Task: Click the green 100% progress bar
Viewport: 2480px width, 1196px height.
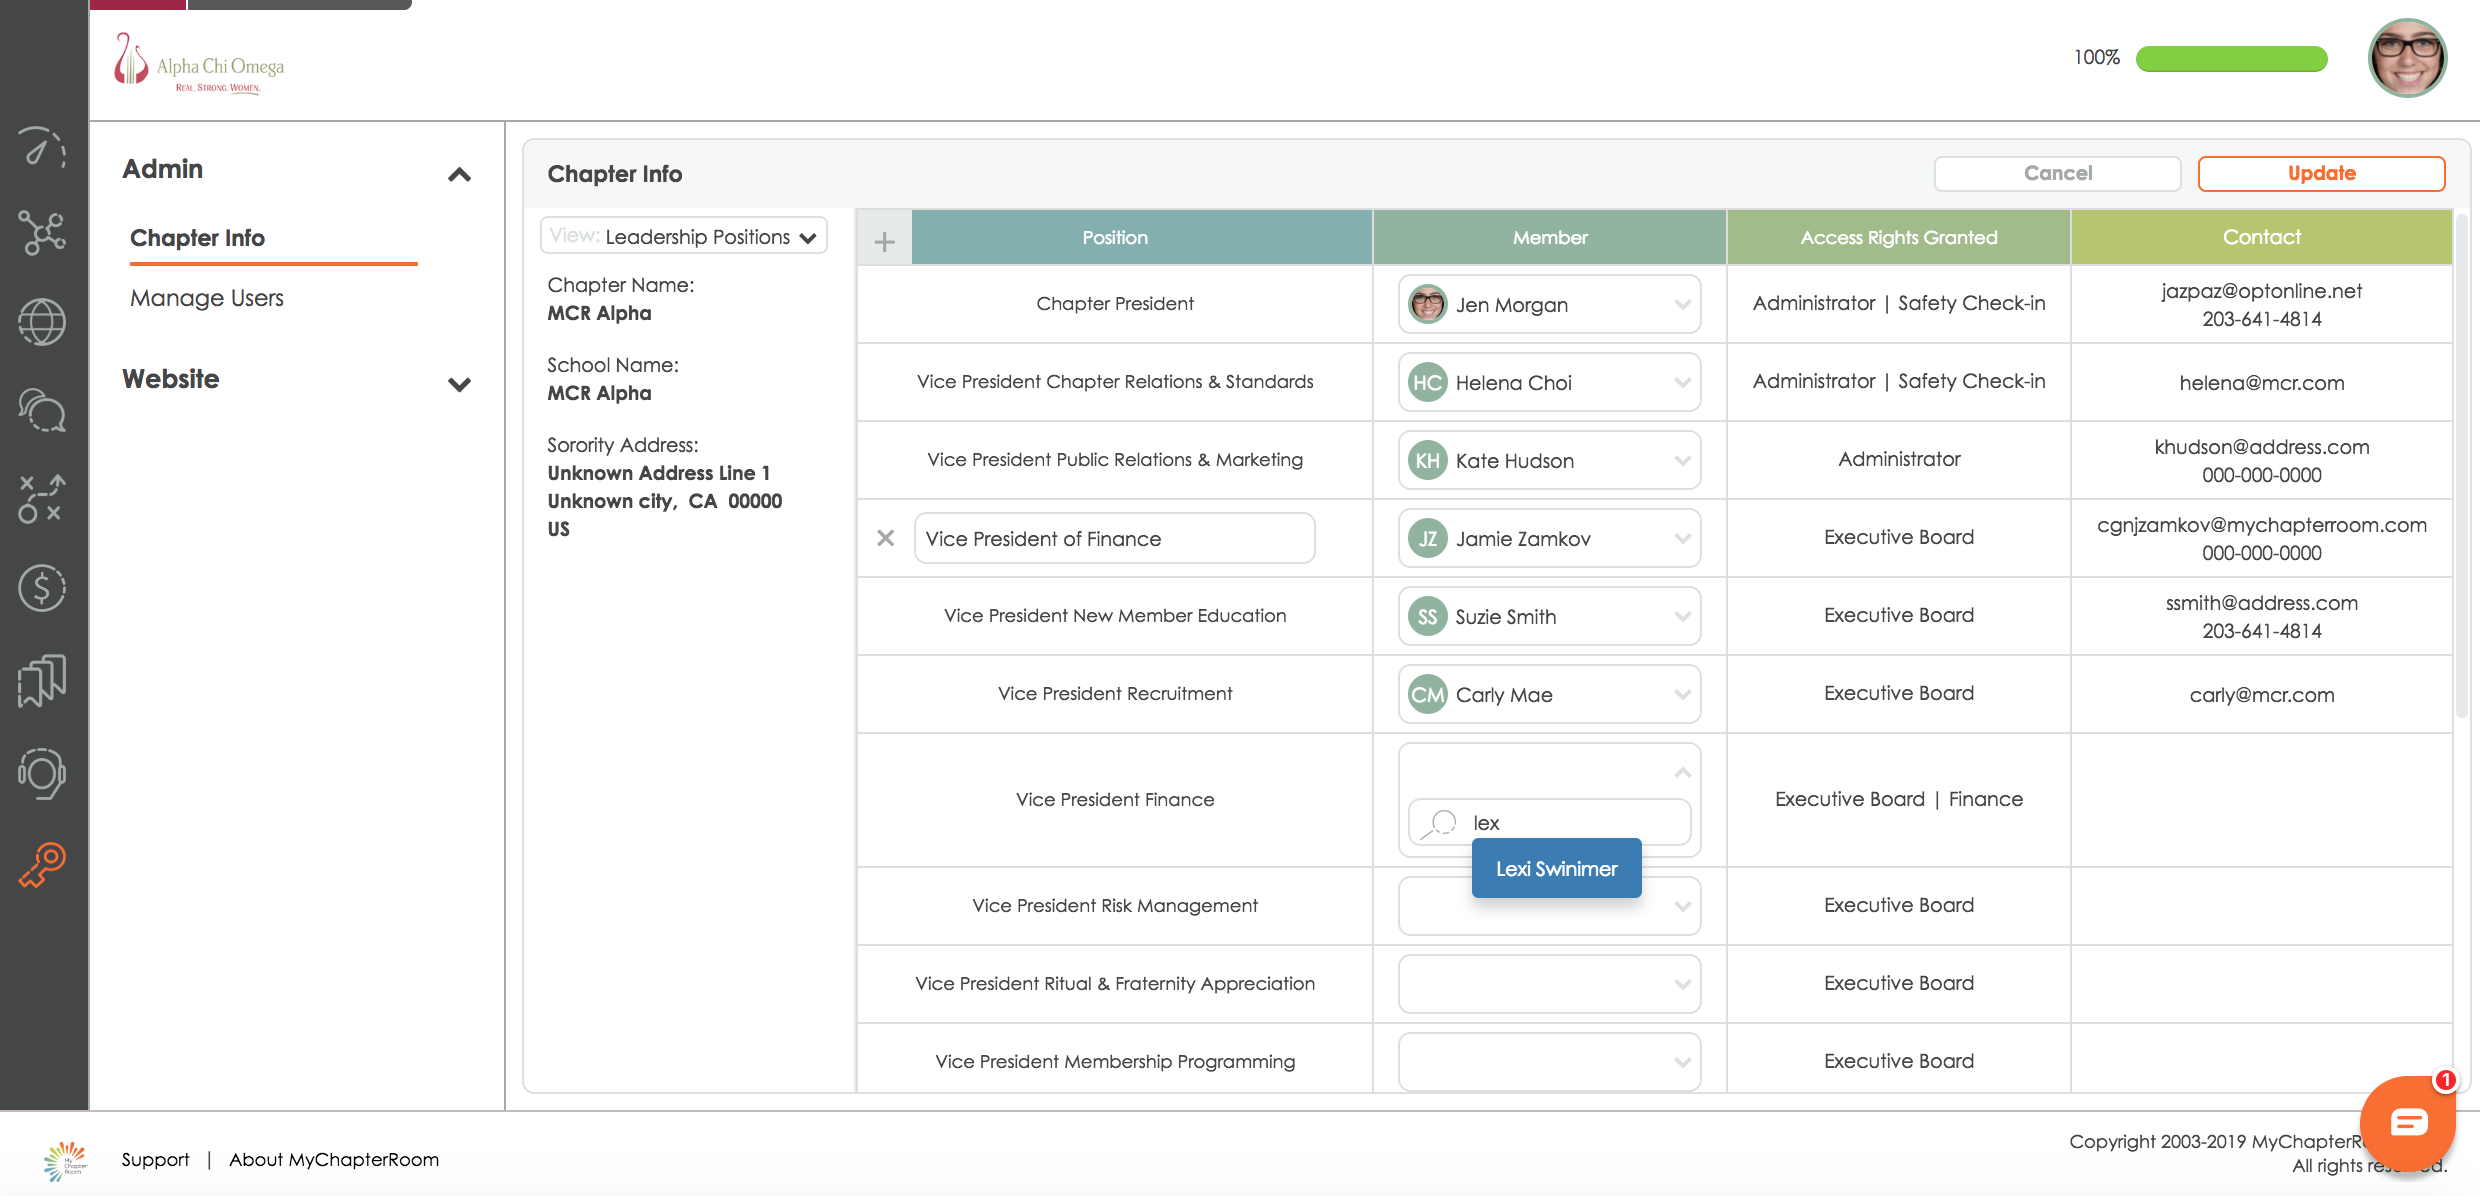Action: pos(2231,59)
